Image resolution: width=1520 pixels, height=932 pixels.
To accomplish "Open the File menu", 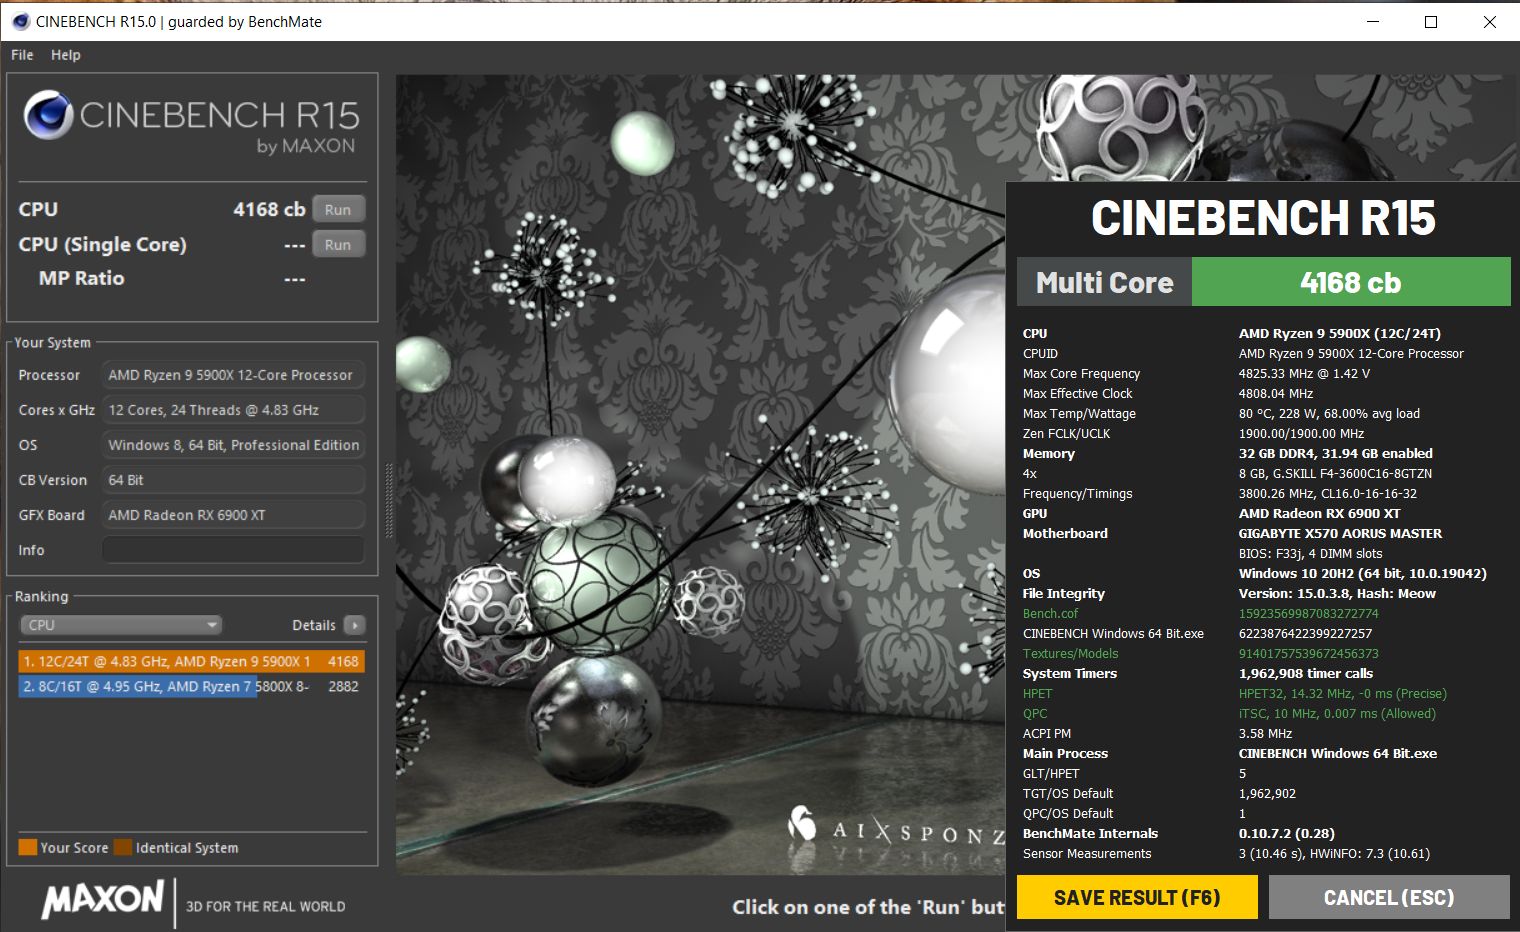I will click(22, 55).
